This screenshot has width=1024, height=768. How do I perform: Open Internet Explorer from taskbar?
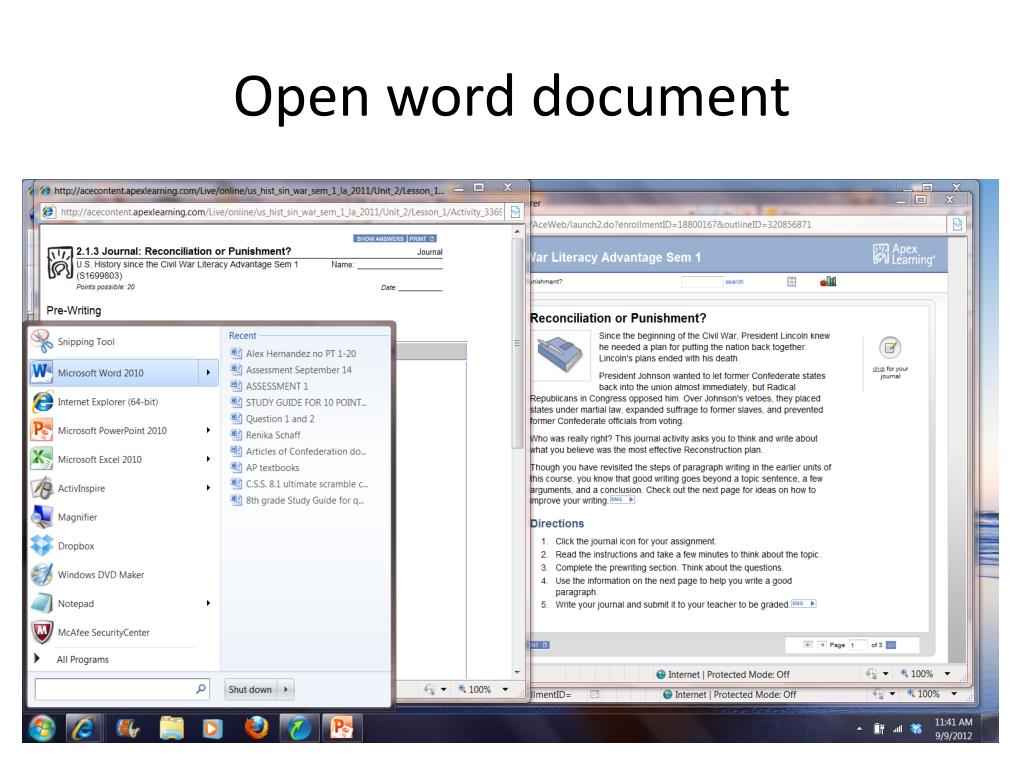(84, 728)
